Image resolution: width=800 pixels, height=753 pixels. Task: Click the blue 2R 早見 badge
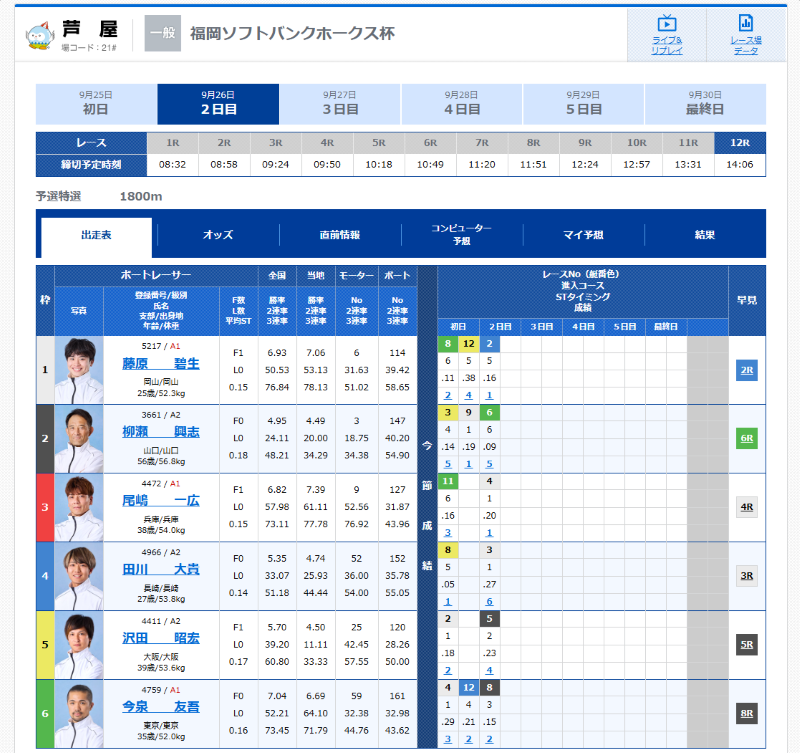tap(747, 369)
